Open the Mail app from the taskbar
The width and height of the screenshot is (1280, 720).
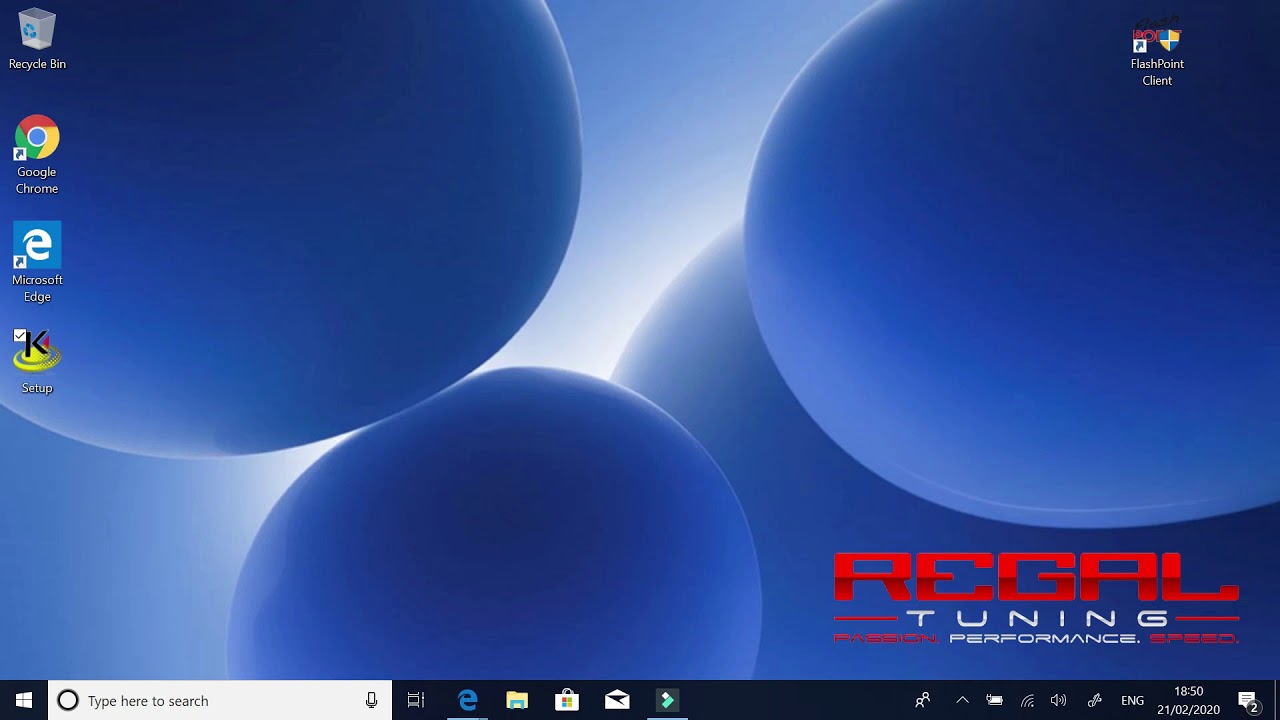point(617,701)
